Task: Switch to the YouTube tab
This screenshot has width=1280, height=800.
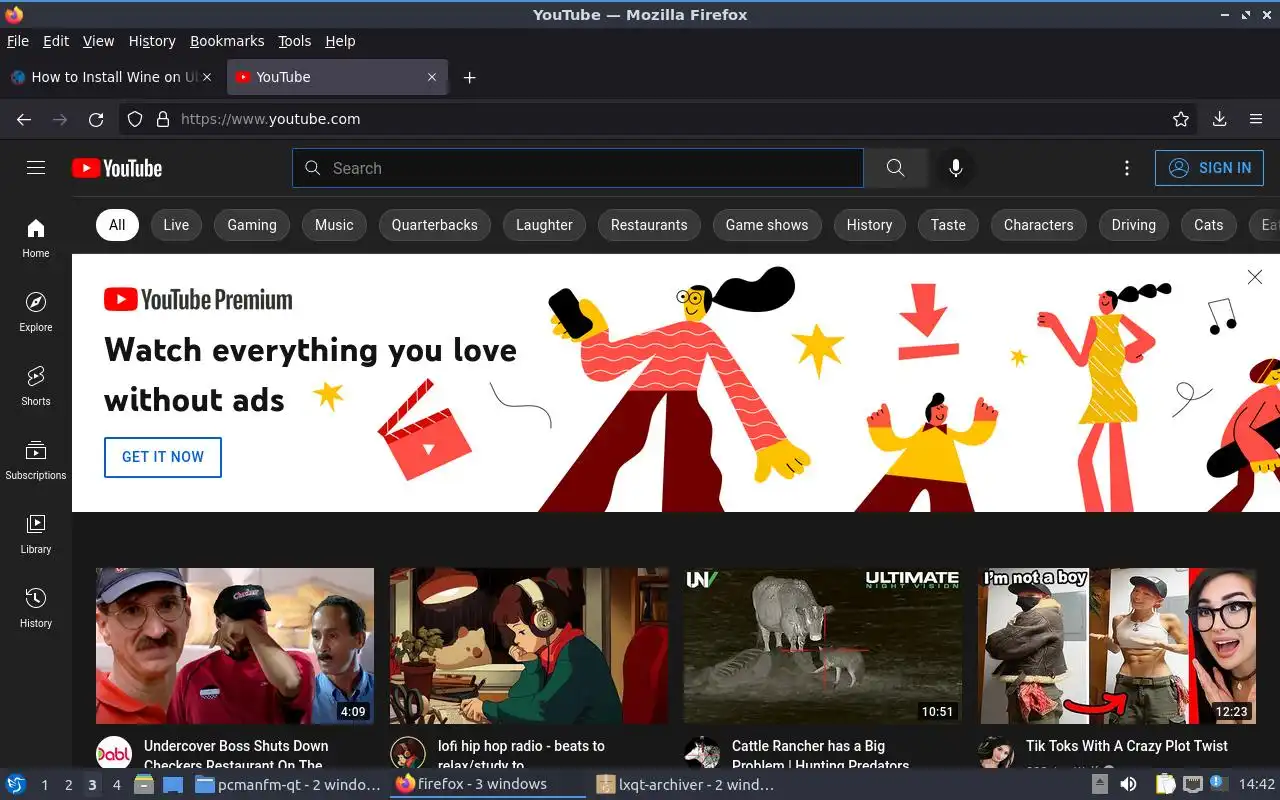Action: (x=338, y=77)
